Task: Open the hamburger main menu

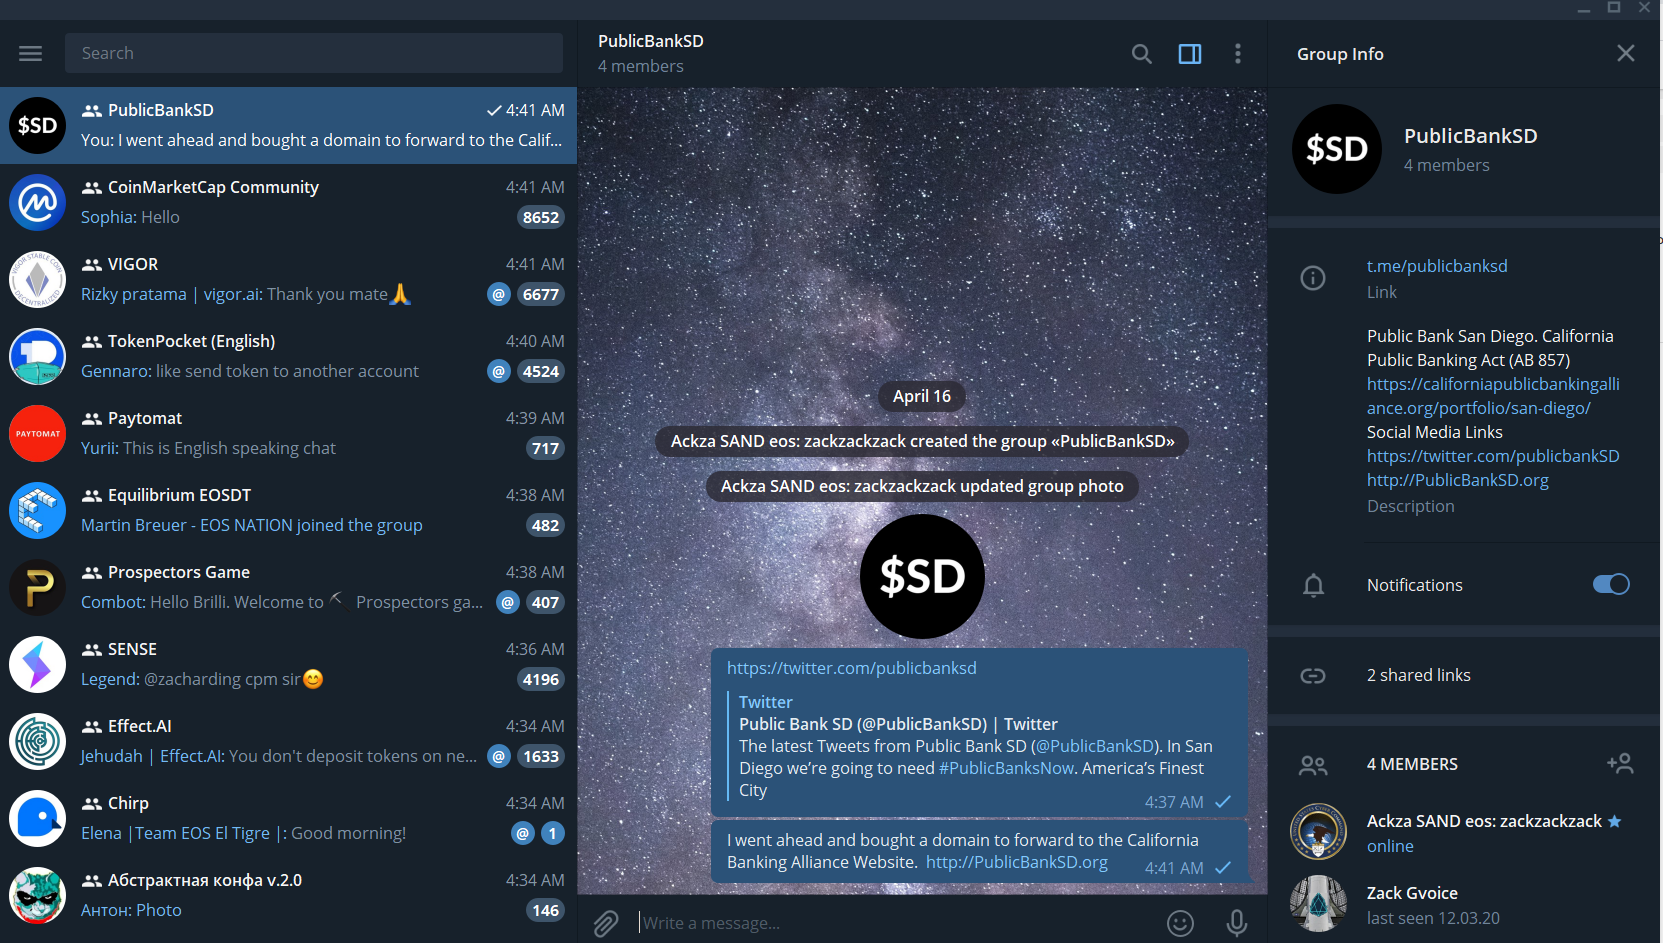Action: 31,53
